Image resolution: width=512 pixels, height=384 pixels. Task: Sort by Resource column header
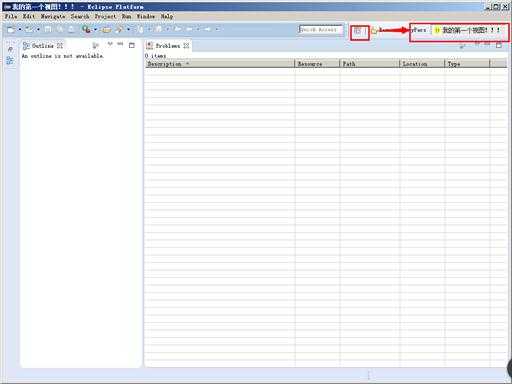click(x=317, y=64)
